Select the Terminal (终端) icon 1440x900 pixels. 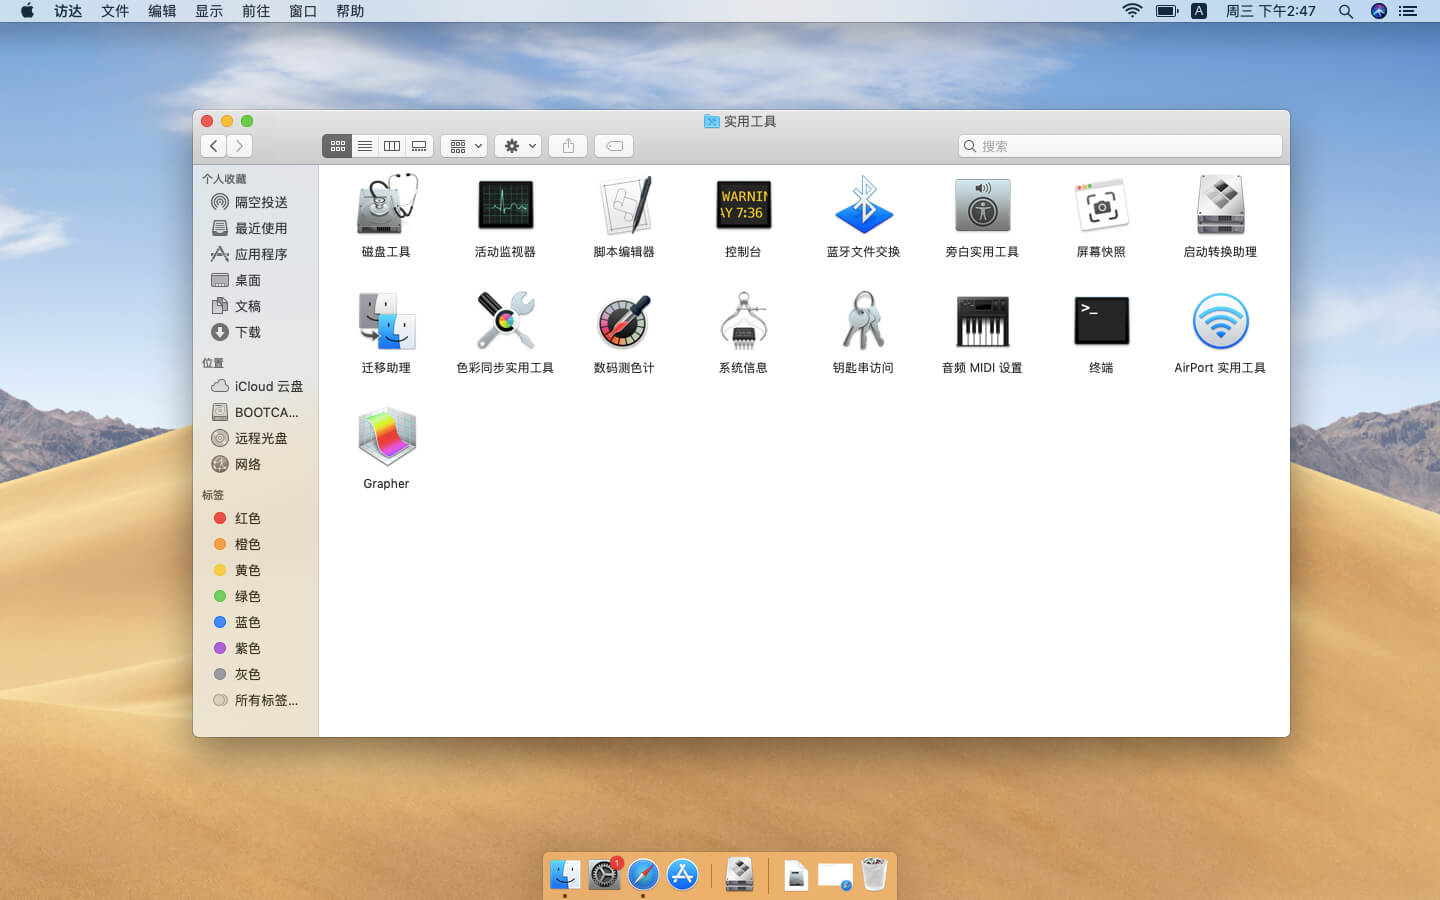pos(1101,321)
